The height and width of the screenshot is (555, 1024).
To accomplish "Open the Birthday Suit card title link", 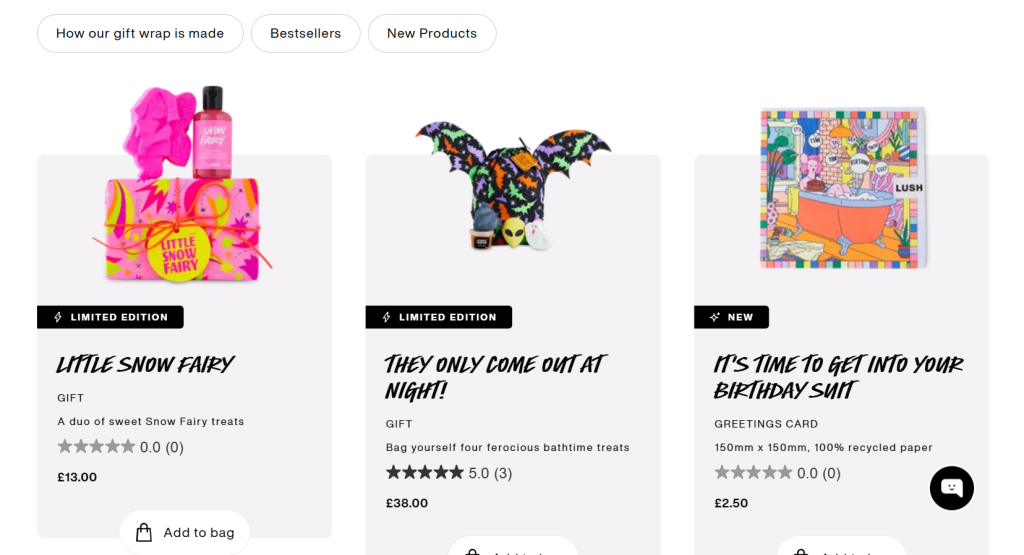I will coord(838,377).
